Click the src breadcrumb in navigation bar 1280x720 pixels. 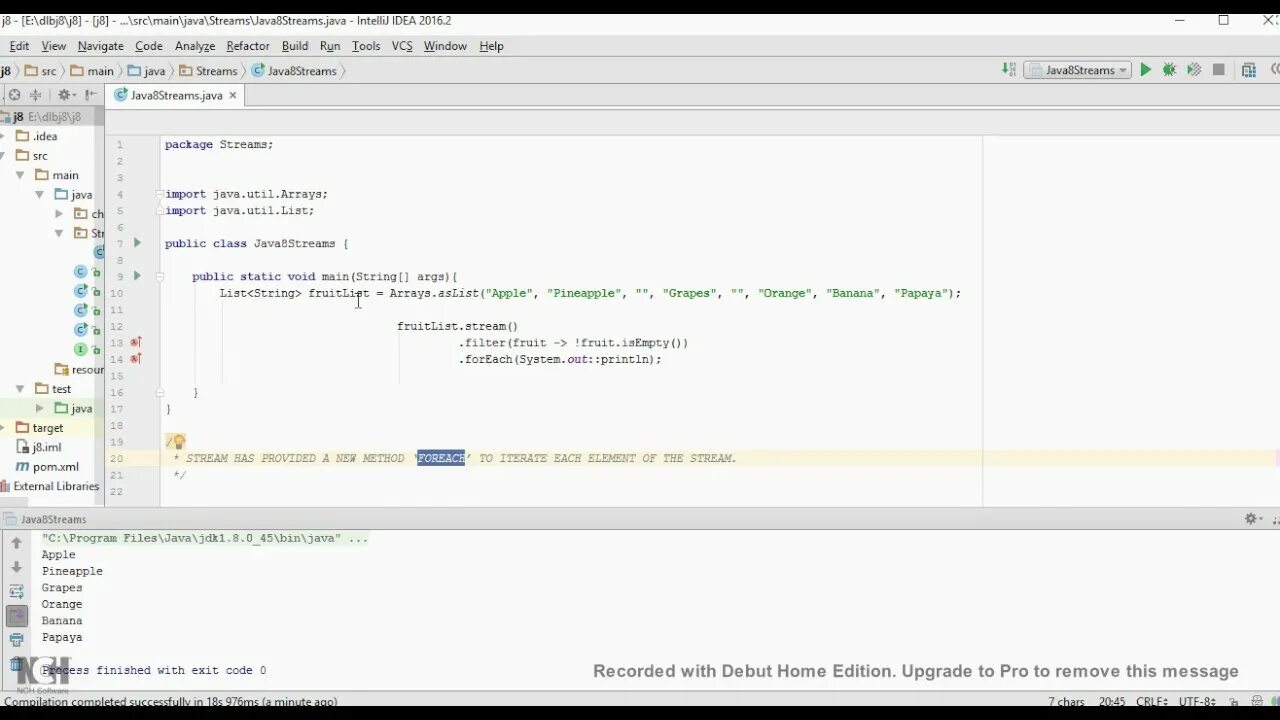pos(40,71)
